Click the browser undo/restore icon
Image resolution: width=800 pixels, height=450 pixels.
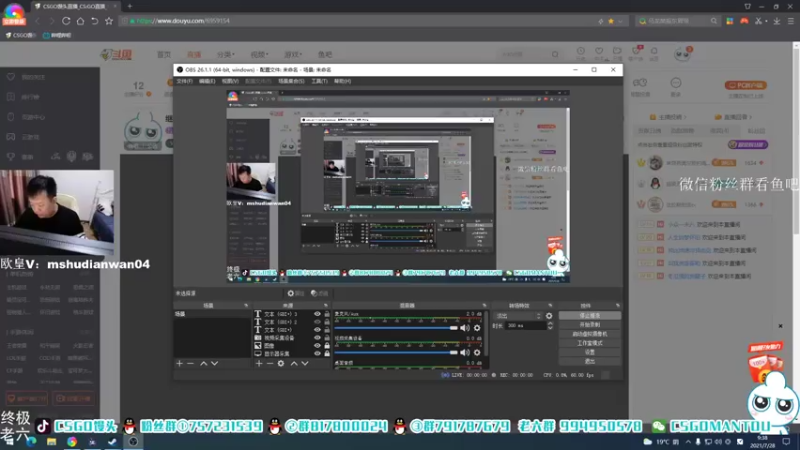pos(94,21)
